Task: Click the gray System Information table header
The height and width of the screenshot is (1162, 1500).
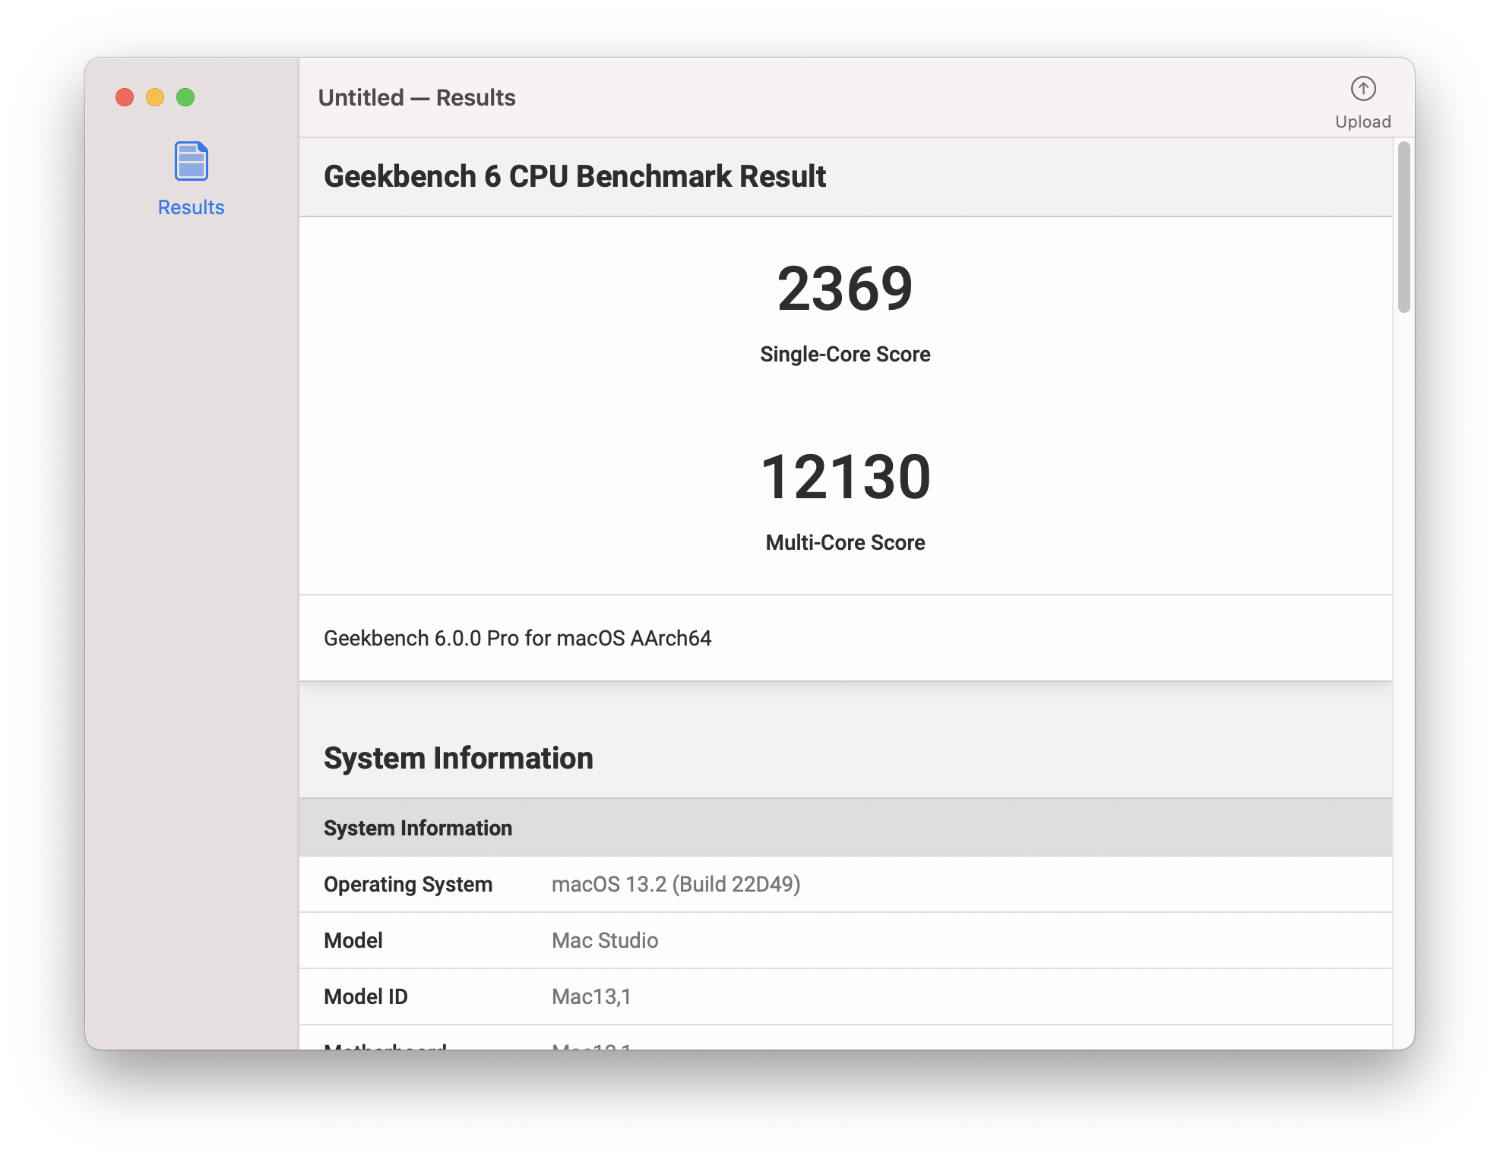Action: pyautogui.click(x=845, y=828)
